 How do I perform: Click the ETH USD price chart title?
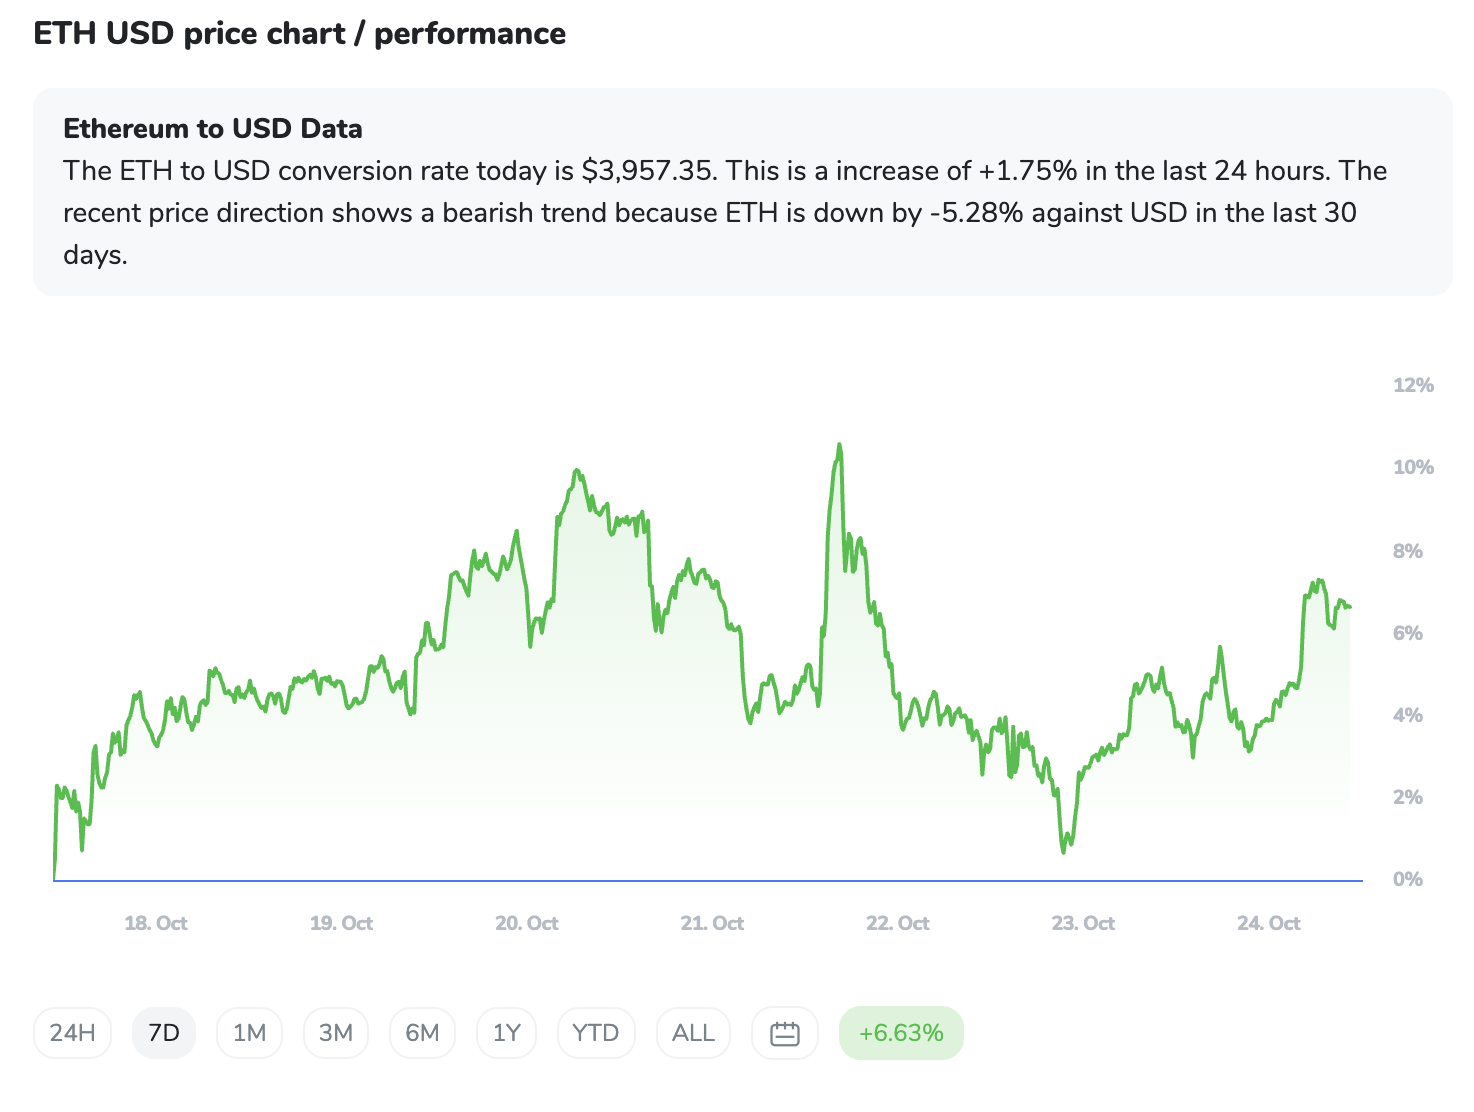tap(300, 34)
